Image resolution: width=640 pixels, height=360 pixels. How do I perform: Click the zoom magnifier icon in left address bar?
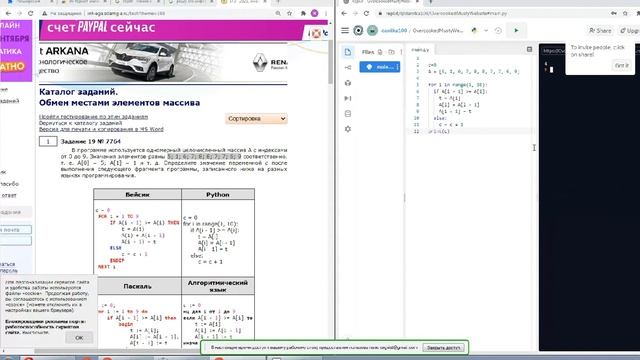(278, 13)
